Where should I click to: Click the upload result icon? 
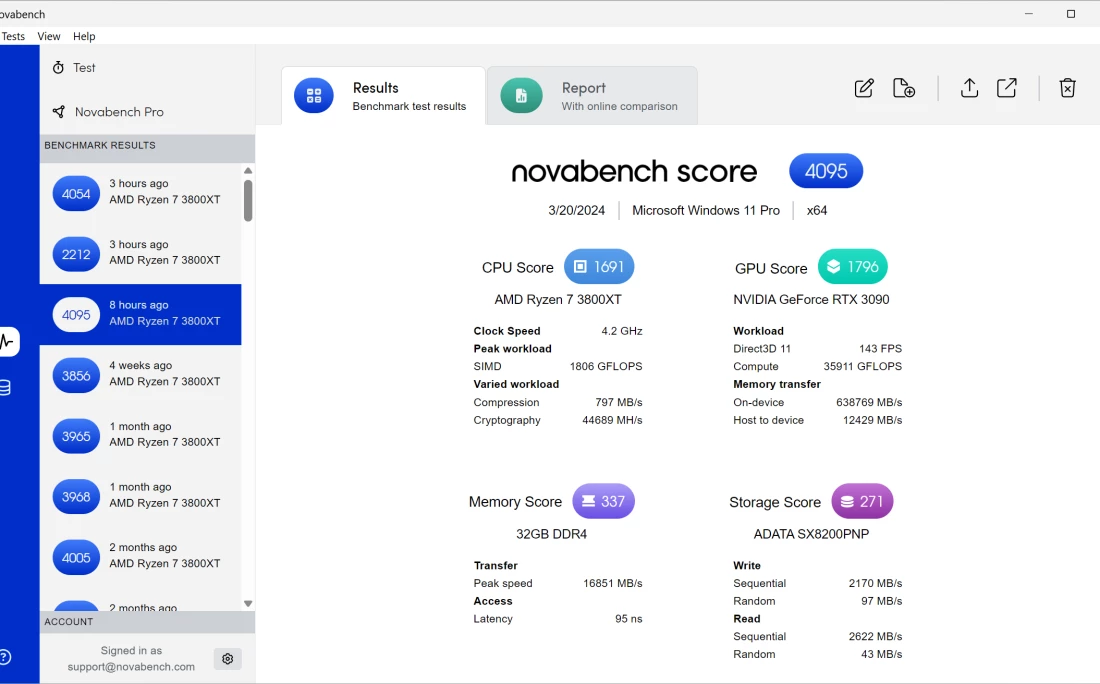coord(969,88)
